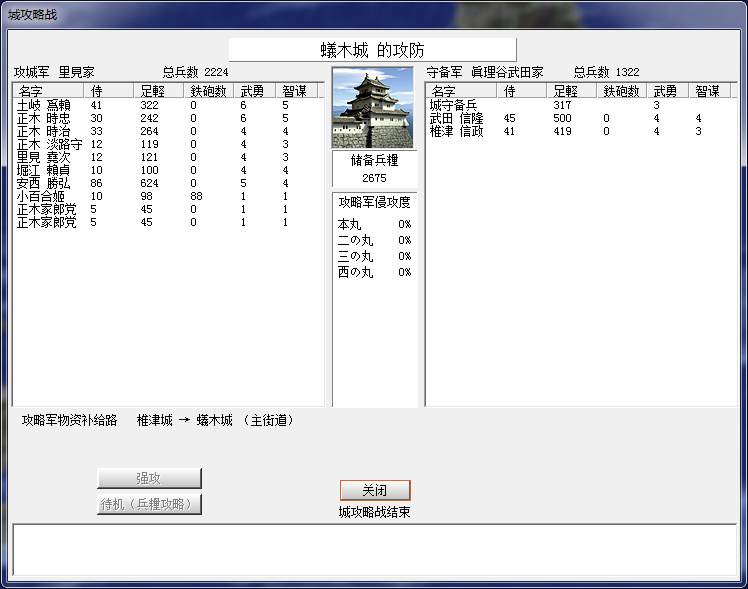Viewport: 748px width, 589px height.
Task: Click the 城攻略战结束 status text
Action: [374, 512]
